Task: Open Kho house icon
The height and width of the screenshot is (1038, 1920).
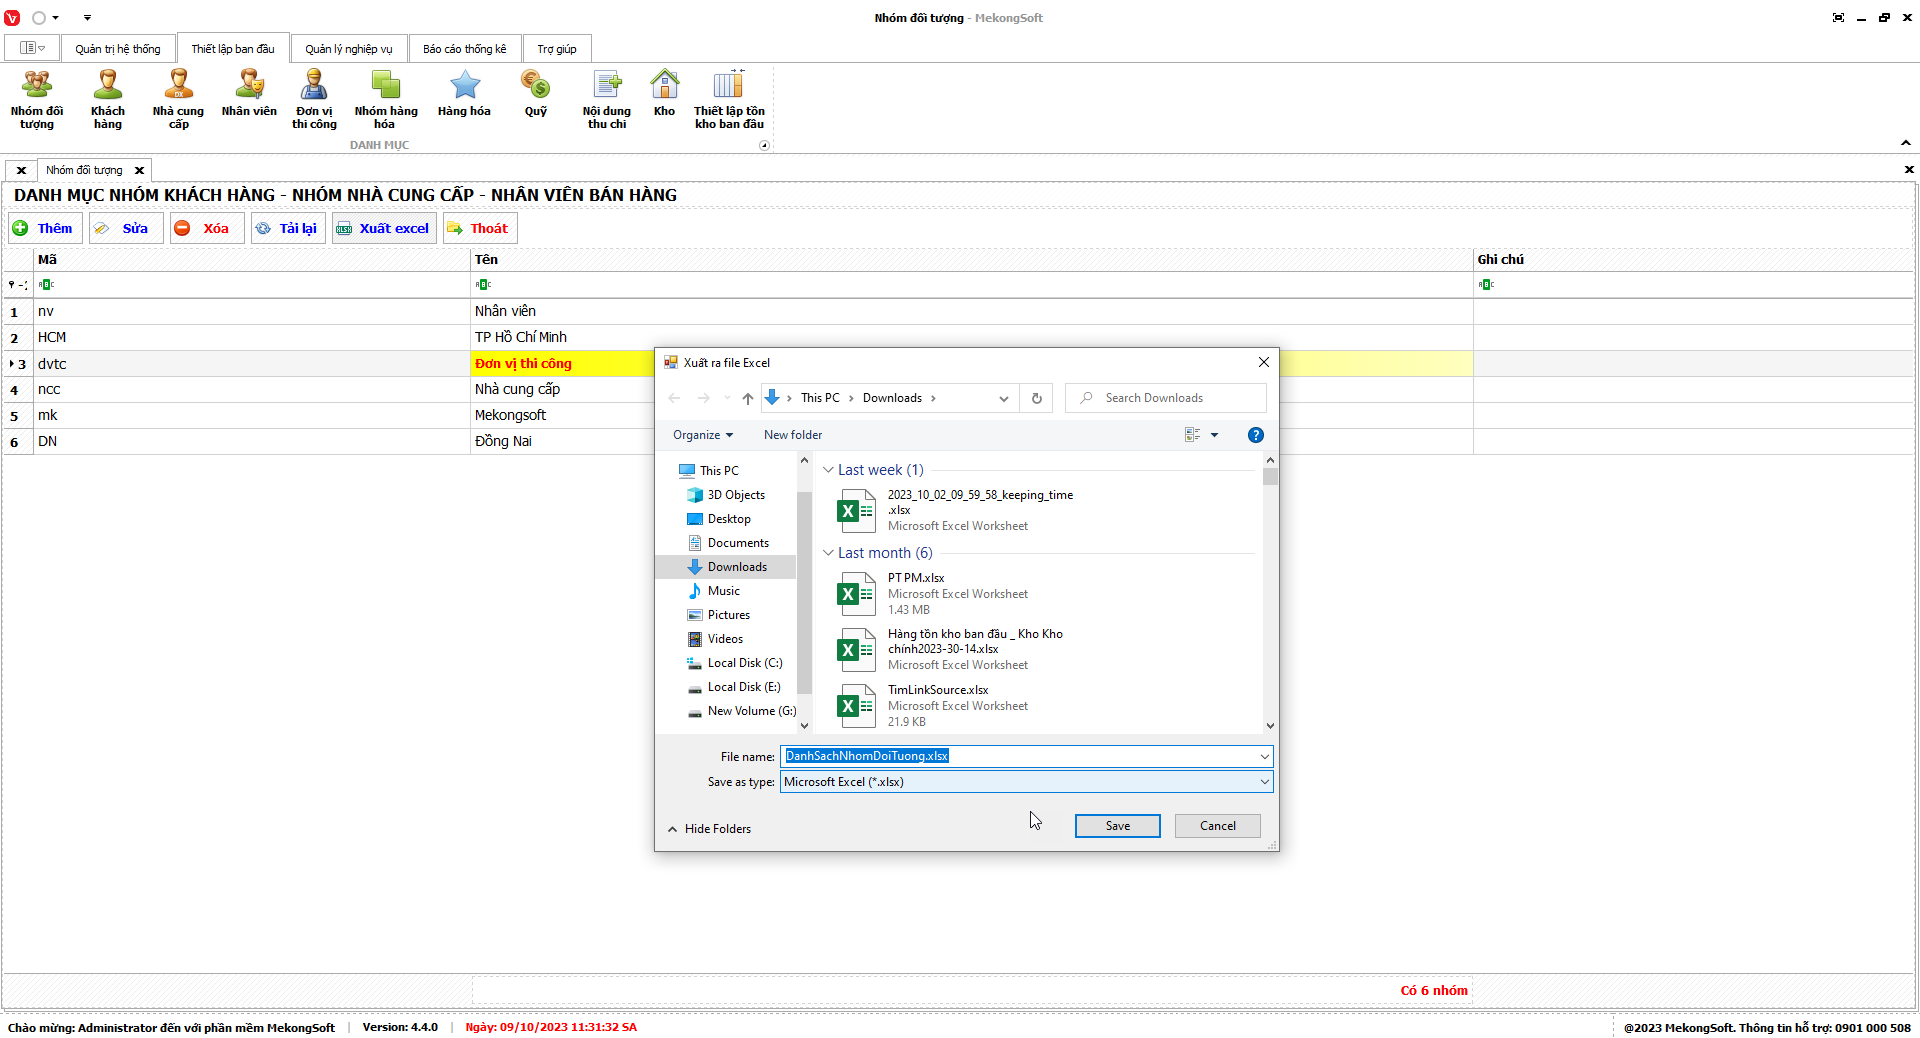Action: click(664, 95)
